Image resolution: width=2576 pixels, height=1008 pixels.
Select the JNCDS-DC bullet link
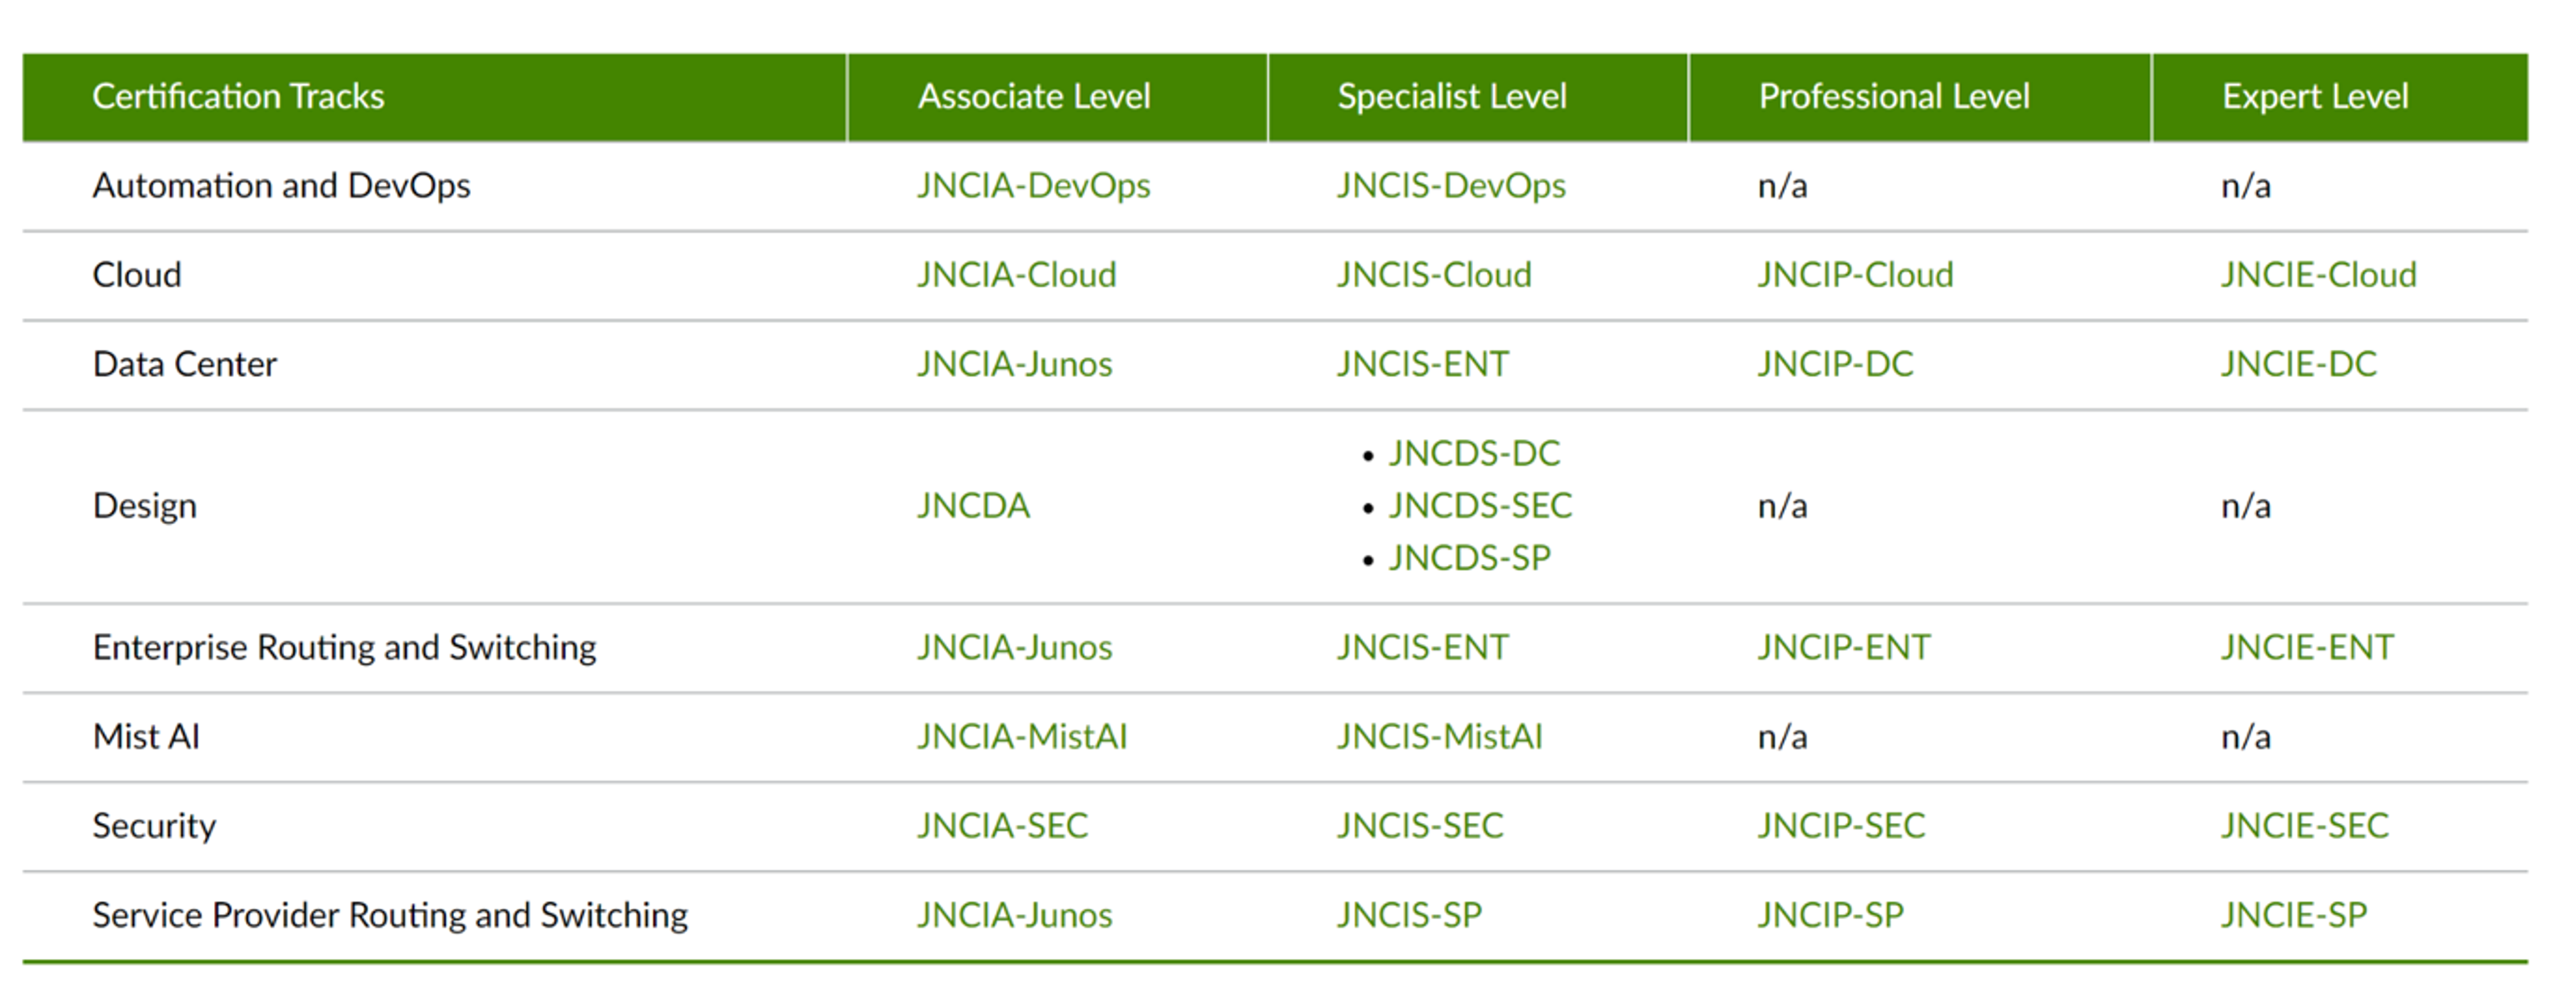1474,454
